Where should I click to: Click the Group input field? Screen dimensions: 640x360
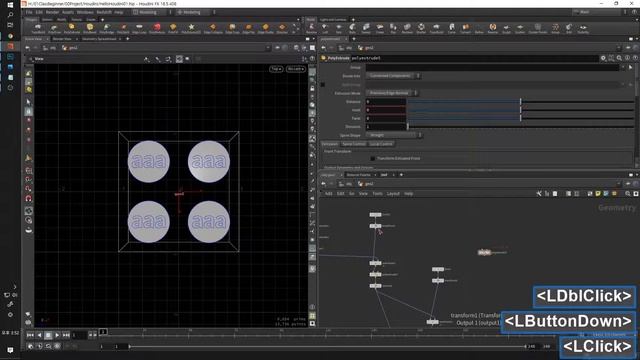point(492,67)
